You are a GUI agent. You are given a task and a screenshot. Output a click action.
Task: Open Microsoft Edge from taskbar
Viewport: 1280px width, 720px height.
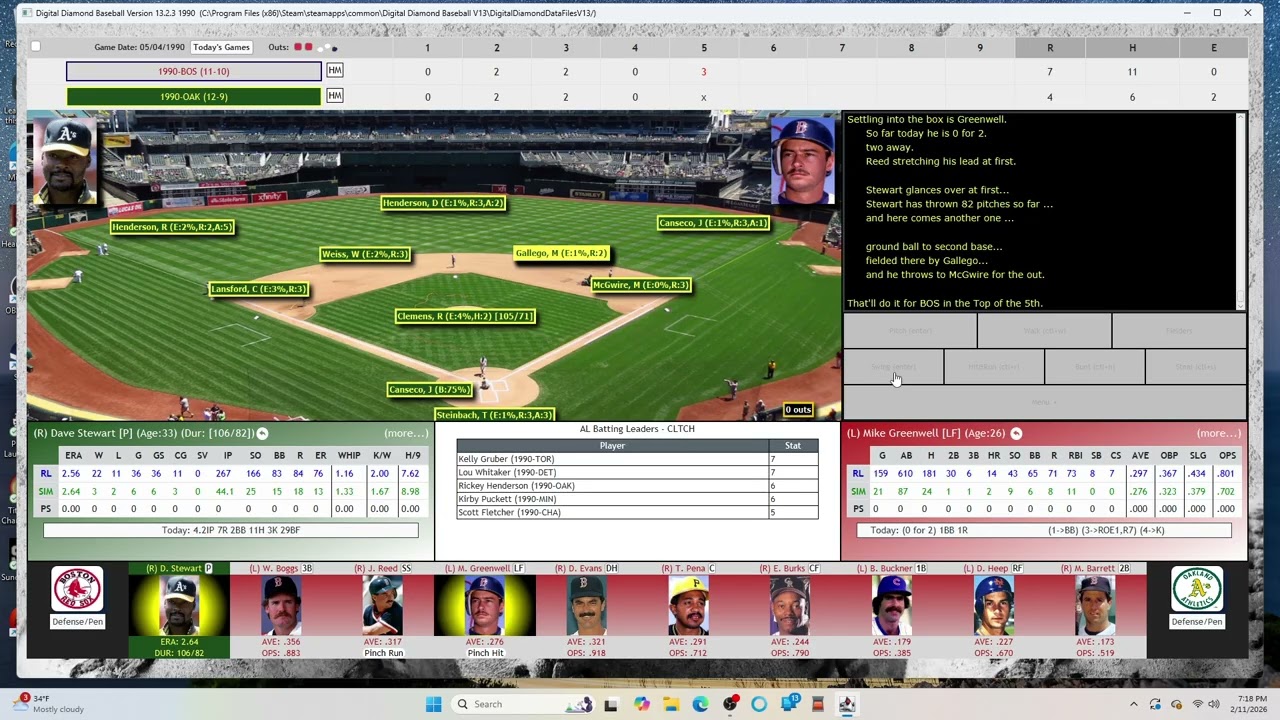click(700, 704)
